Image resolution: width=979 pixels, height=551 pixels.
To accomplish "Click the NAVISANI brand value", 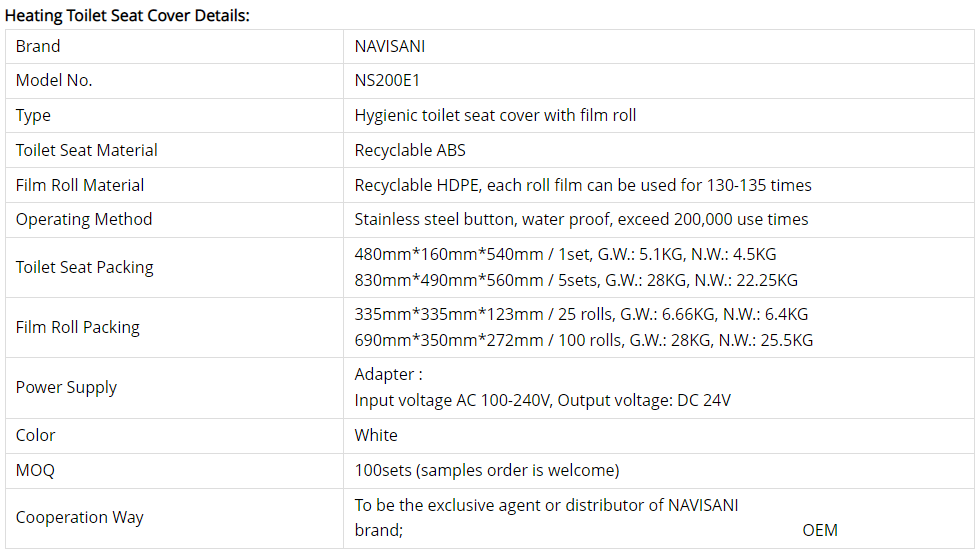I will tap(390, 46).
